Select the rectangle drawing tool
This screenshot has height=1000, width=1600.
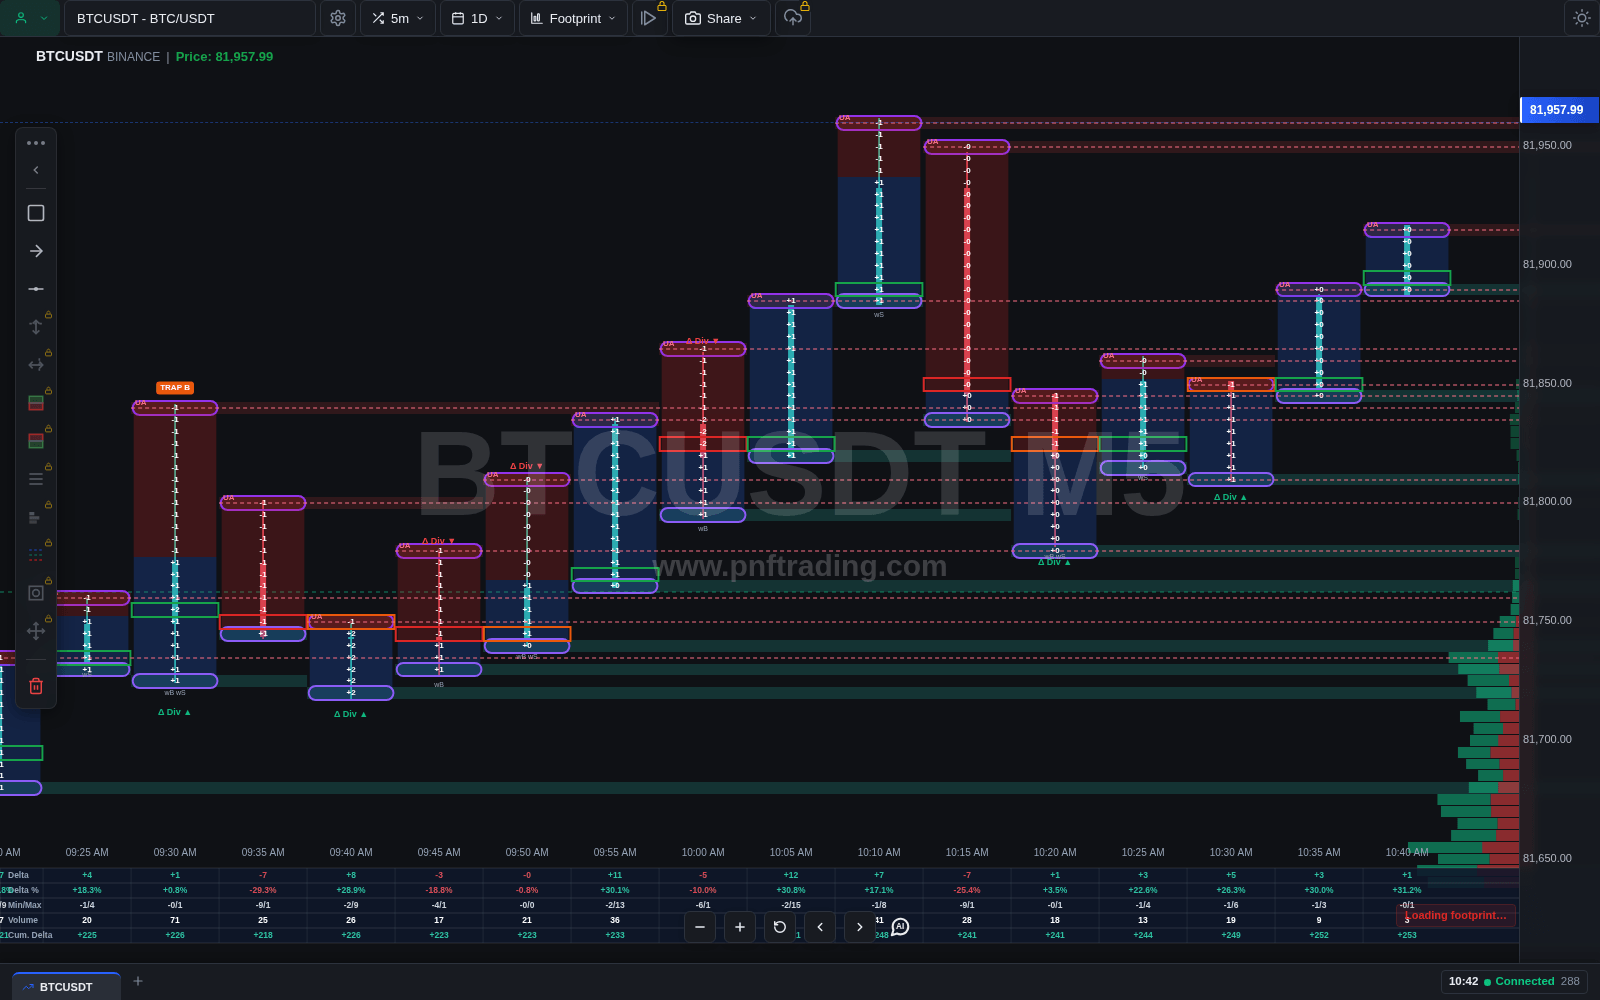(36, 213)
